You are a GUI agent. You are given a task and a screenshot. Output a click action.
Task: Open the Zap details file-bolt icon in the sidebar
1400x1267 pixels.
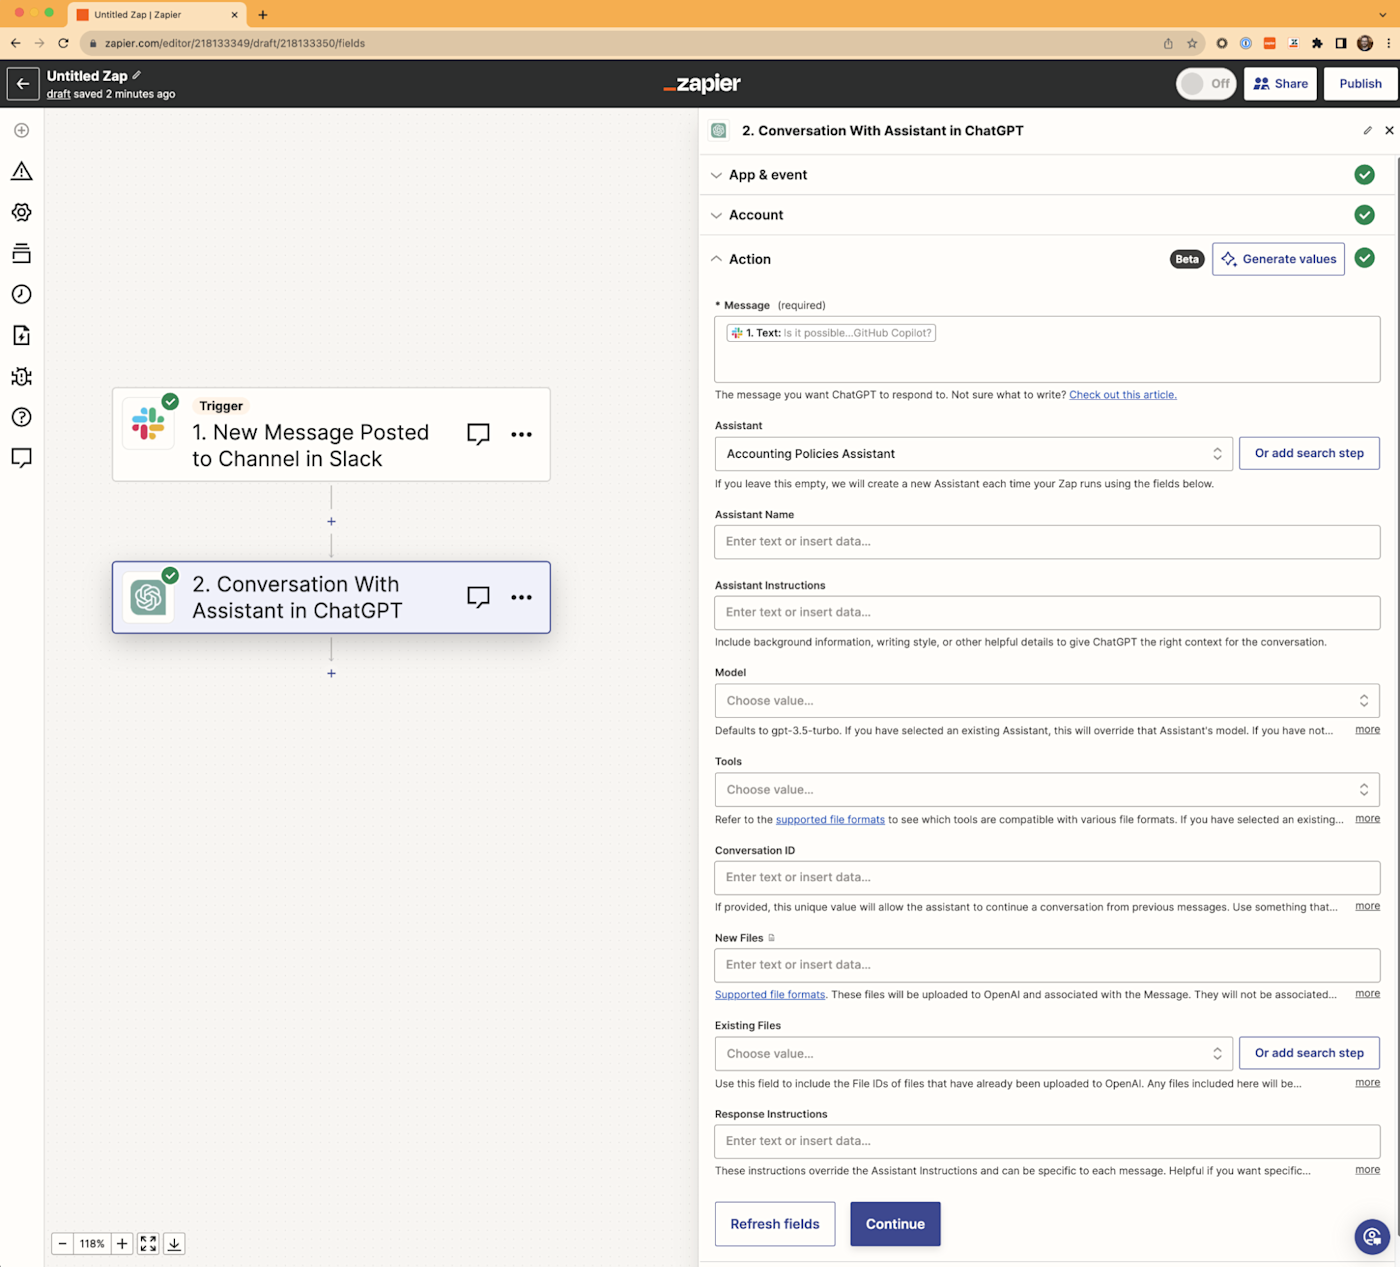tap(21, 335)
